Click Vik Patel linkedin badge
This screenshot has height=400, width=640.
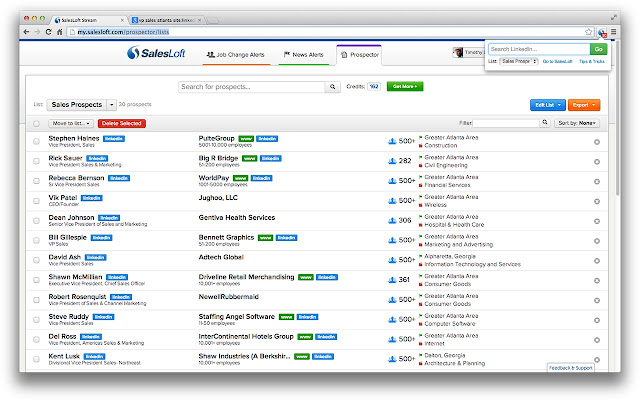pyautogui.click(x=91, y=198)
